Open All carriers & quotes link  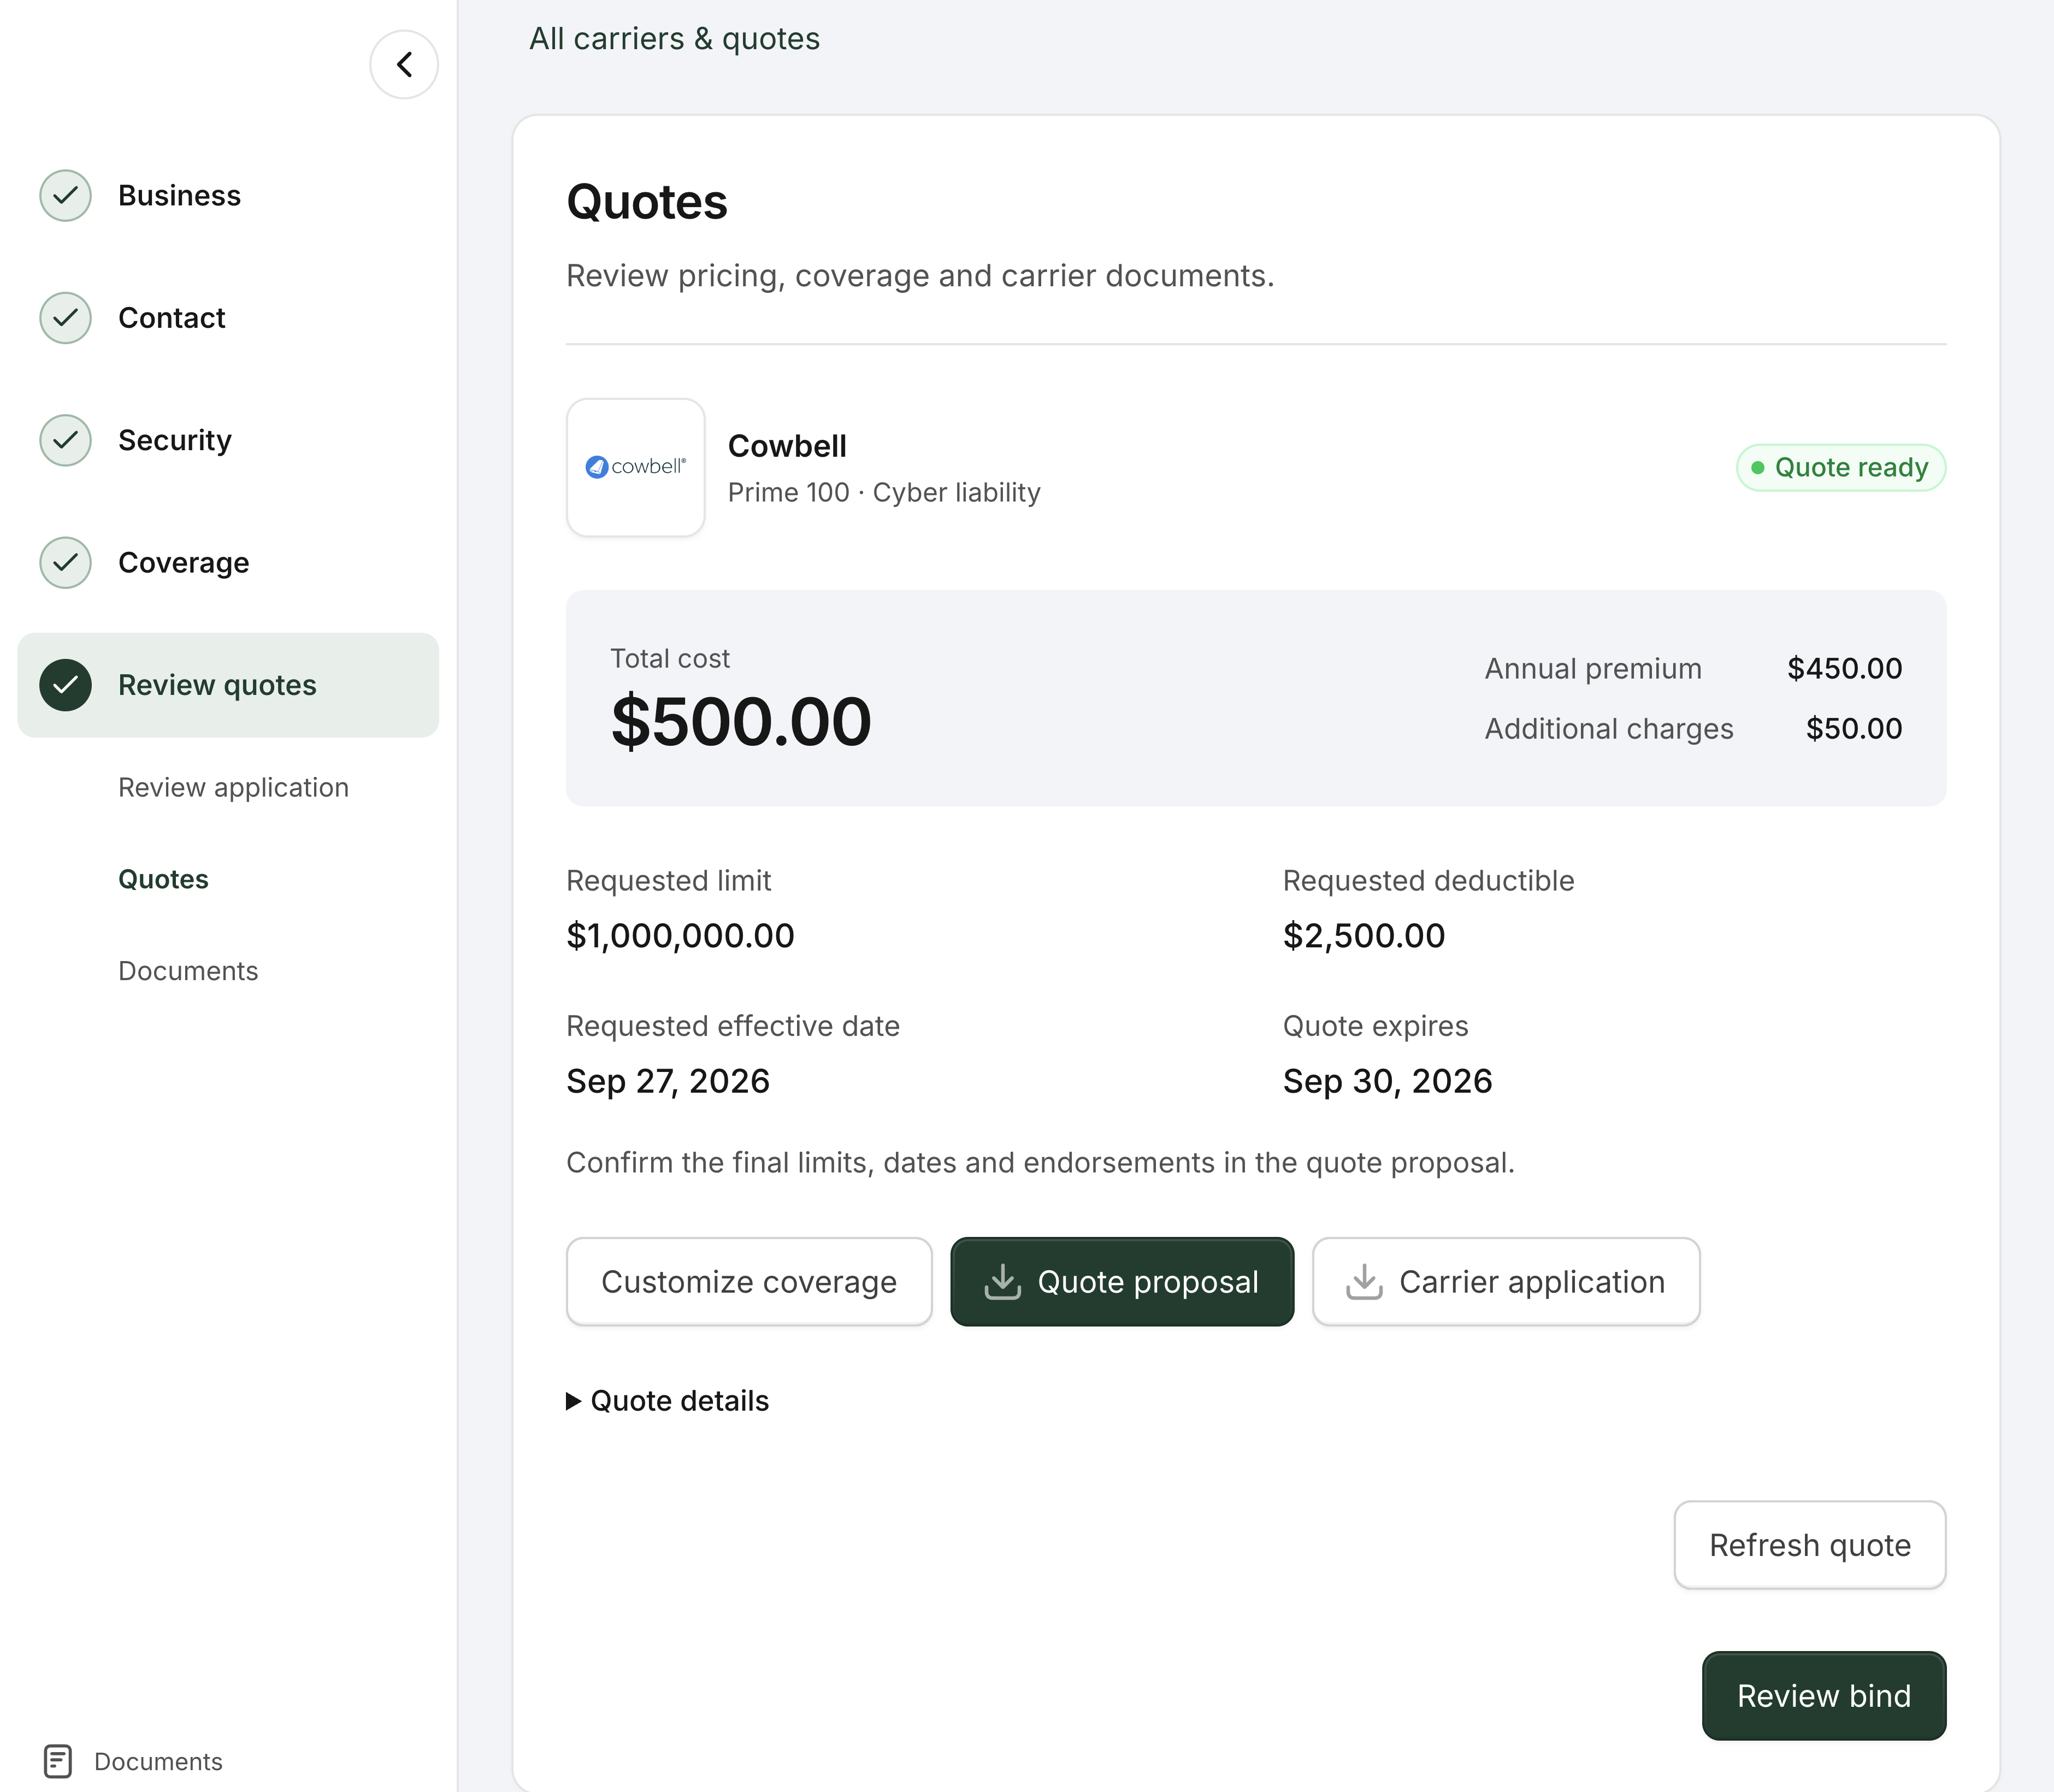(674, 39)
